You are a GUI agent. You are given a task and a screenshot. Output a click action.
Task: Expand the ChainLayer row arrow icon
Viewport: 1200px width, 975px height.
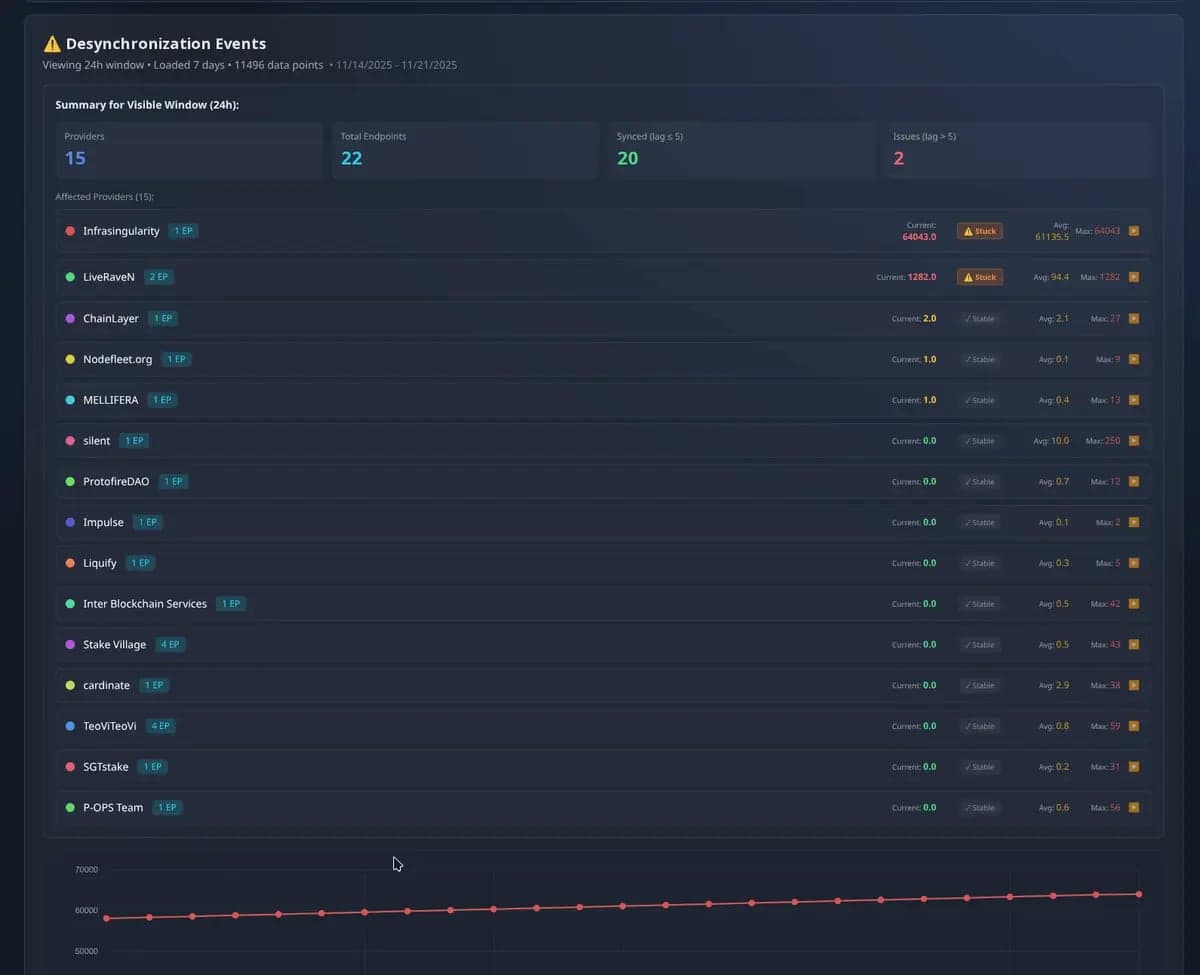(1133, 318)
